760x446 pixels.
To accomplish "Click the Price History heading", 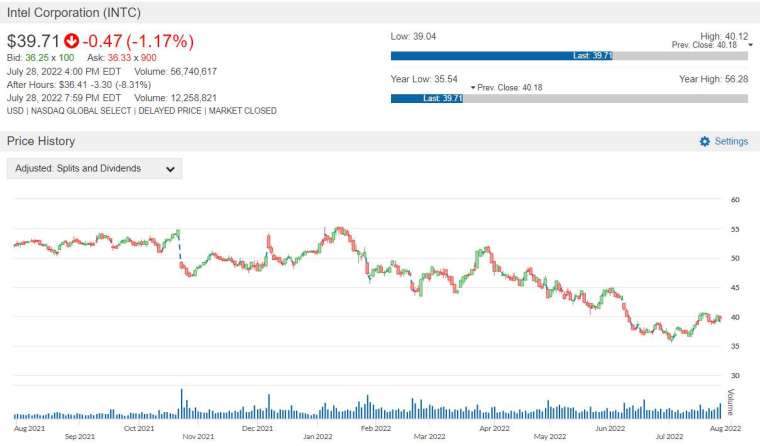I will pos(41,141).
